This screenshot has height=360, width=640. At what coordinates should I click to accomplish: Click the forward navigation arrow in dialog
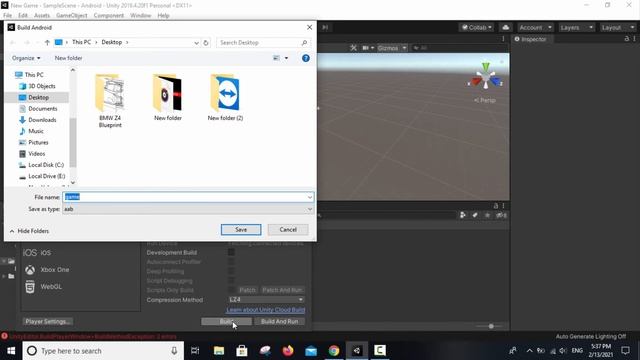[x=27, y=42]
